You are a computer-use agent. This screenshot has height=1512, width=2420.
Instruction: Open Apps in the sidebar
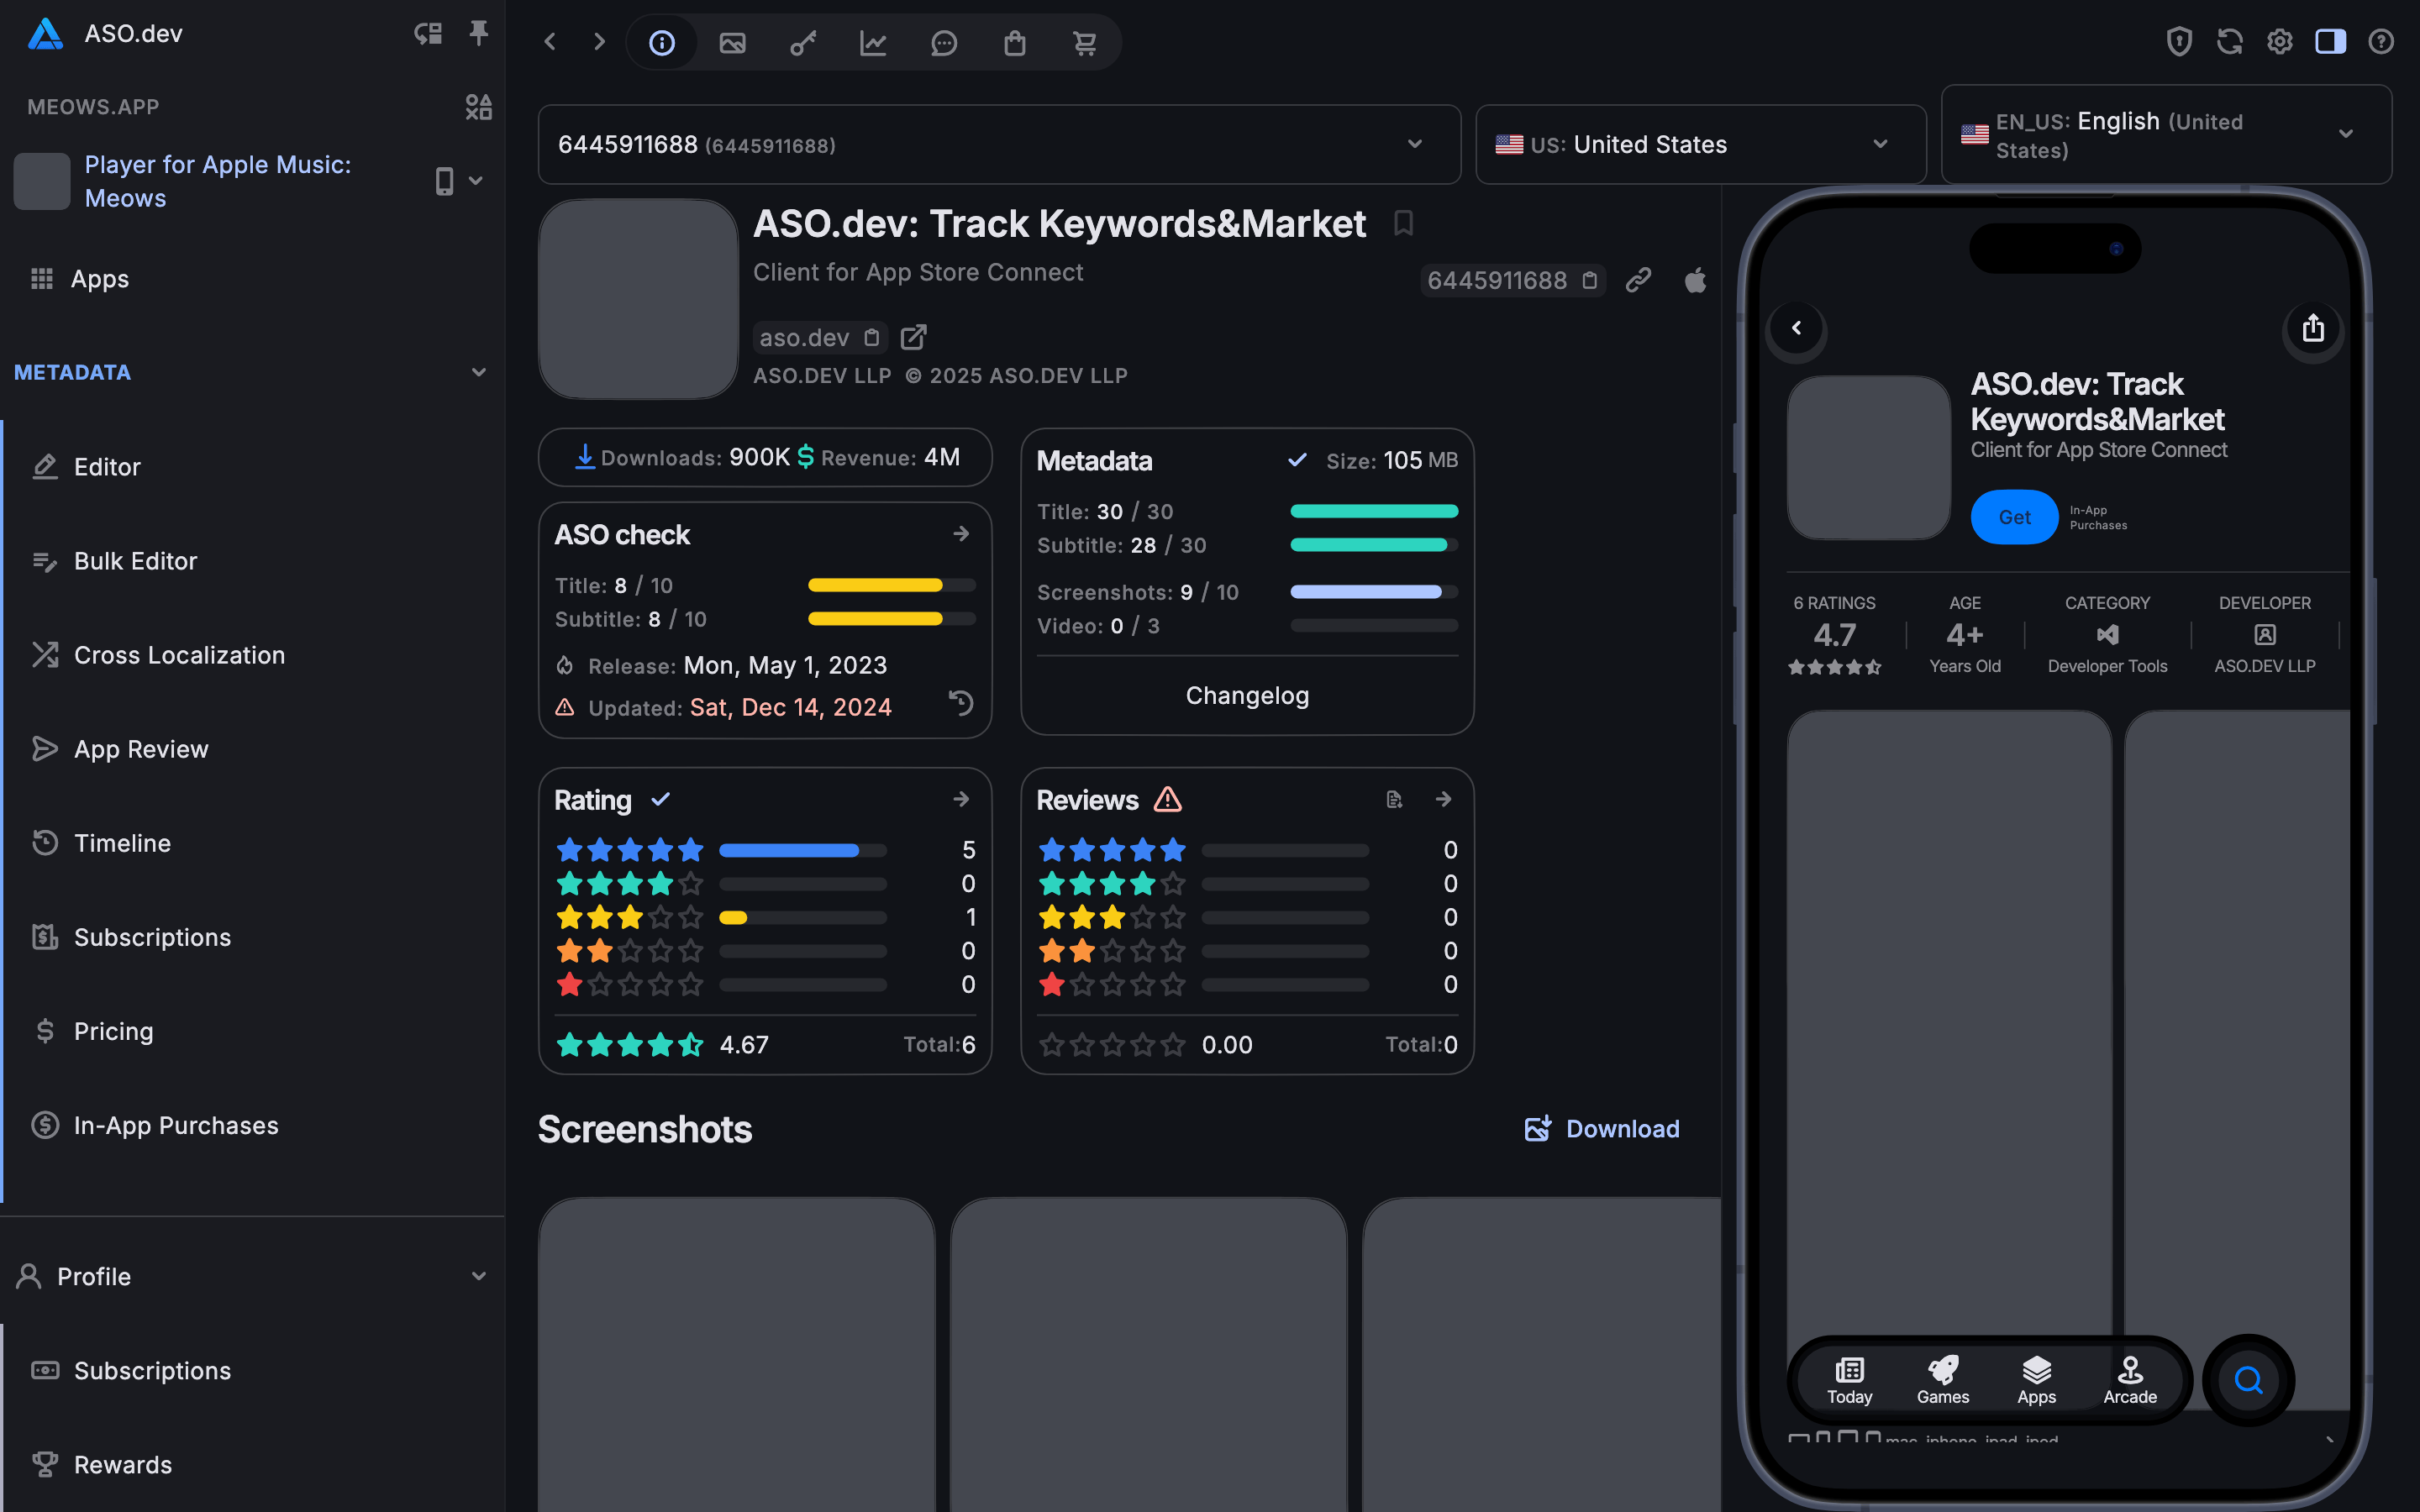[252, 279]
